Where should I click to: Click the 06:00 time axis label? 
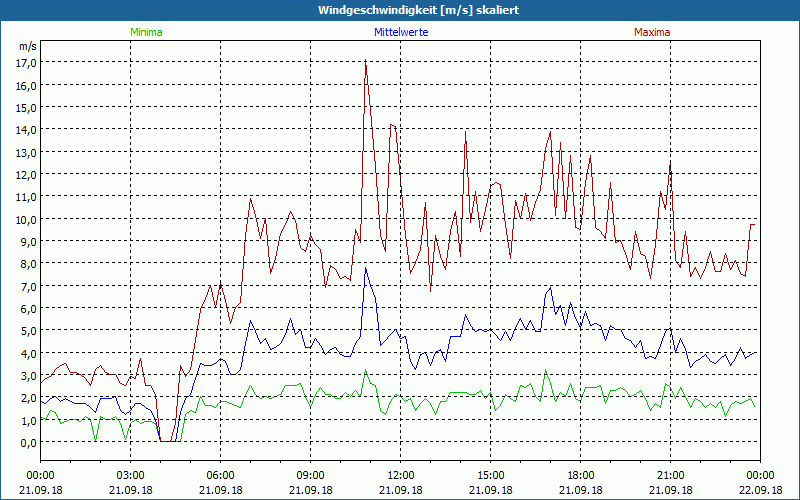coord(221,475)
